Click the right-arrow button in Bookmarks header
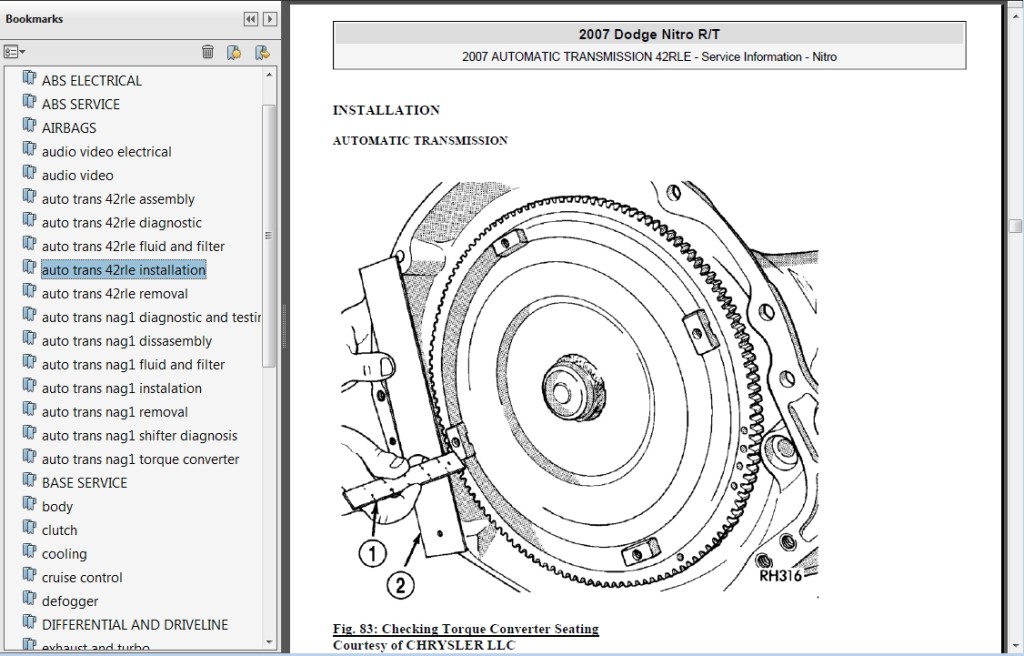 269,19
